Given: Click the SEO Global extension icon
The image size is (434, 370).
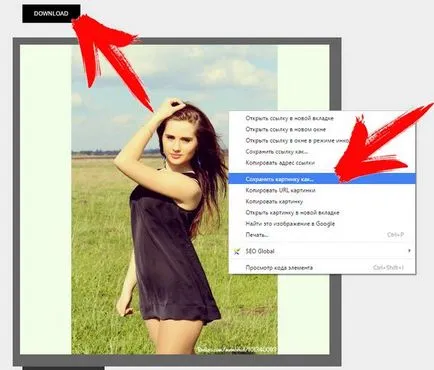Looking at the screenshot, I should pos(237,251).
